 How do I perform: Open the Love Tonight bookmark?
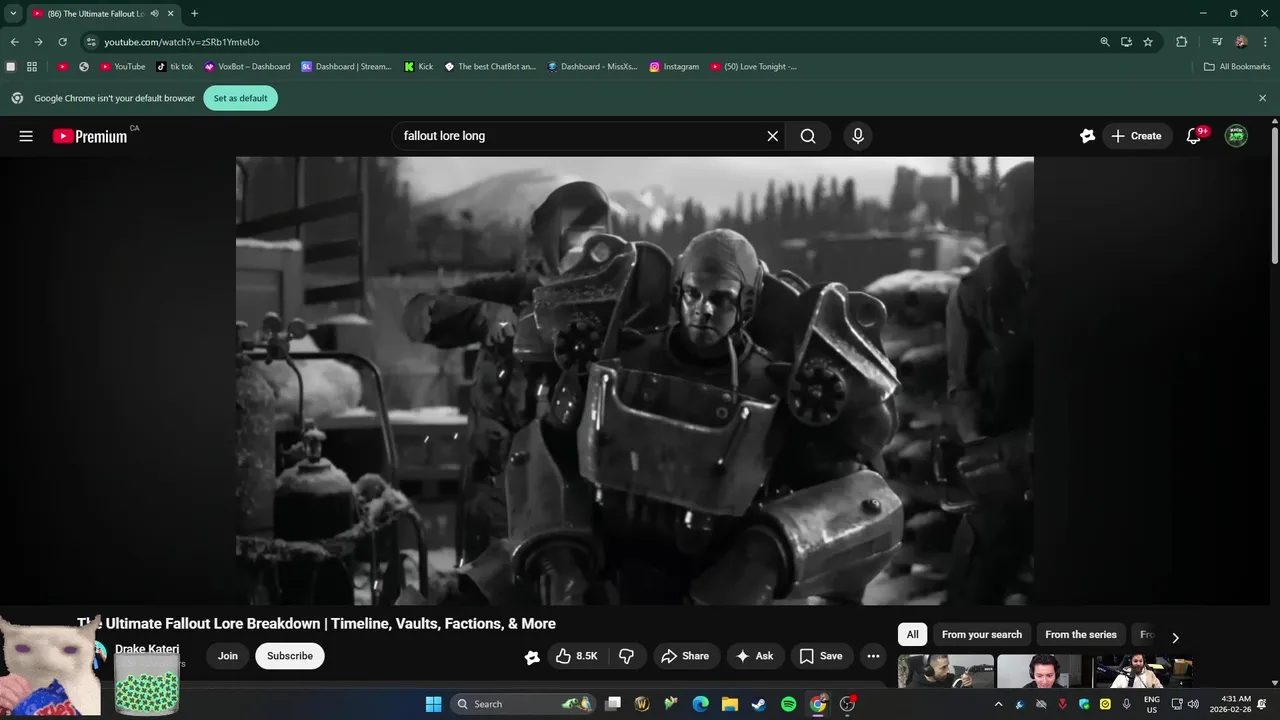pos(754,67)
